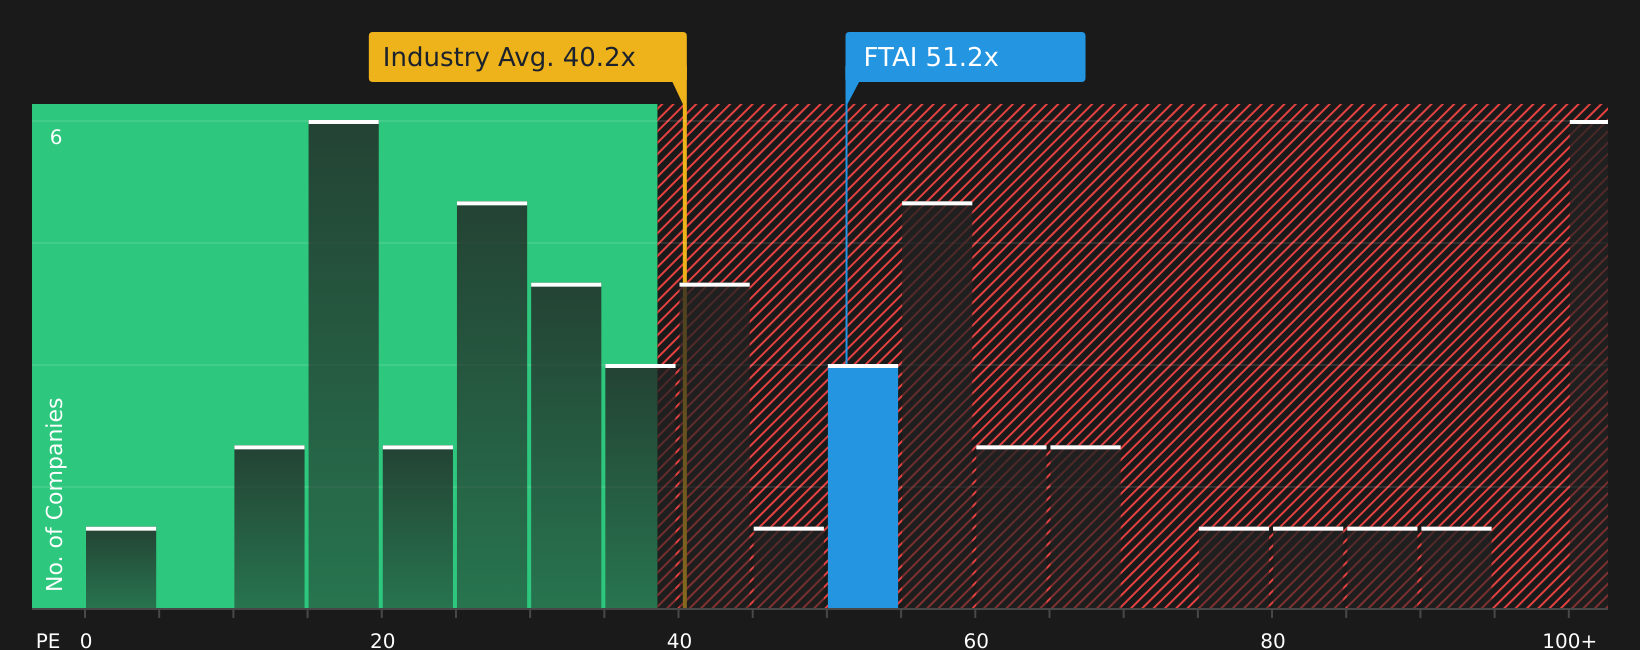The width and height of the screenshot is (1640, 650).
Task: Click the x-axis label 100+
Action: pos(1569,641)
